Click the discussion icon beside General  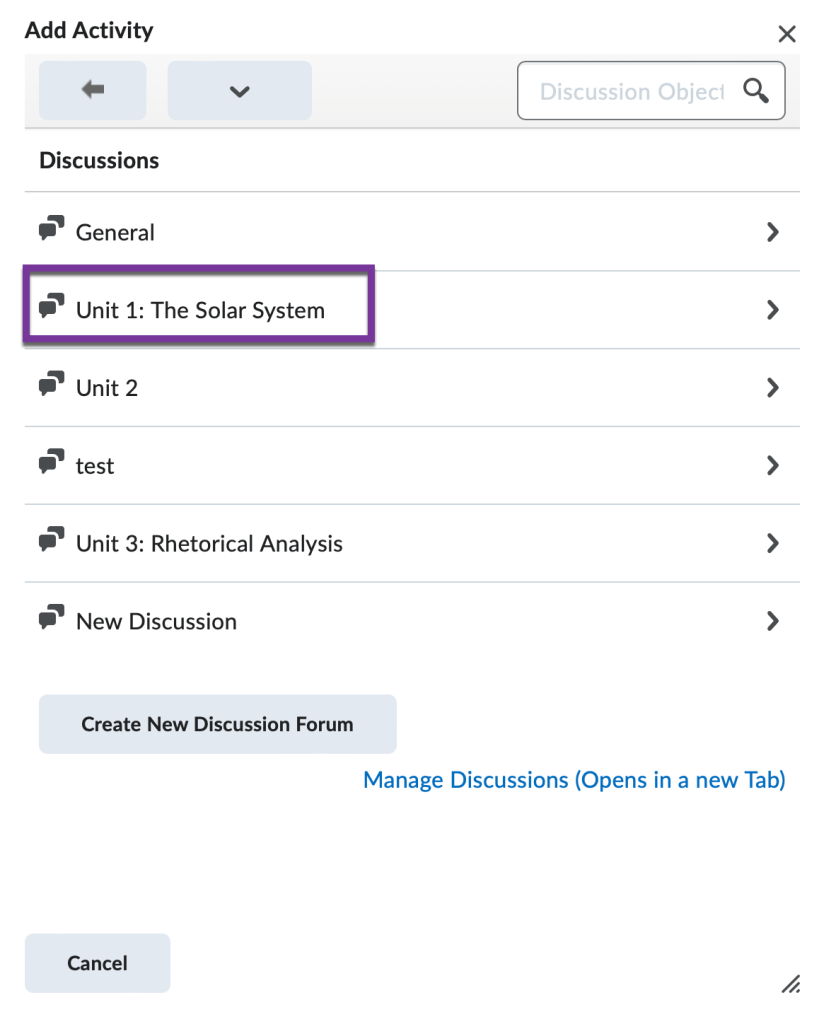point(51,228)
